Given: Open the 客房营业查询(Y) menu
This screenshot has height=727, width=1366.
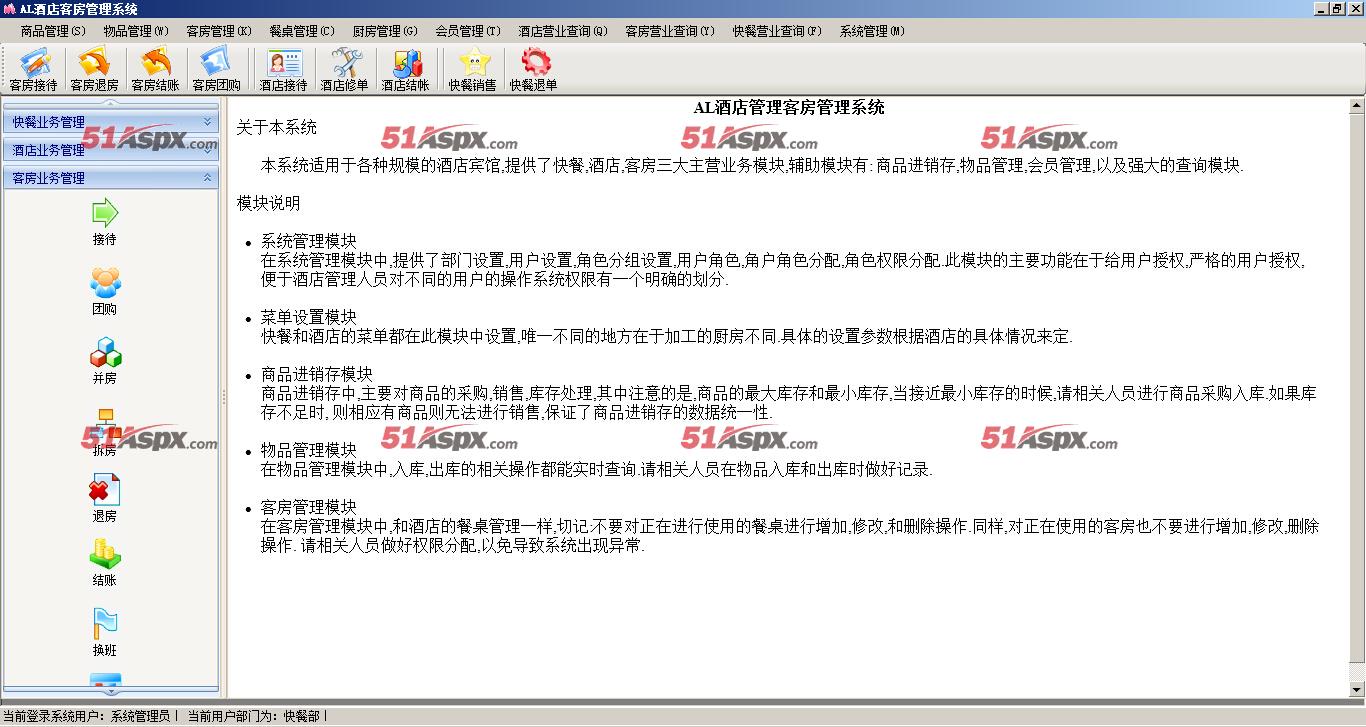Looking at the screenshot, I should click(670, 31).
